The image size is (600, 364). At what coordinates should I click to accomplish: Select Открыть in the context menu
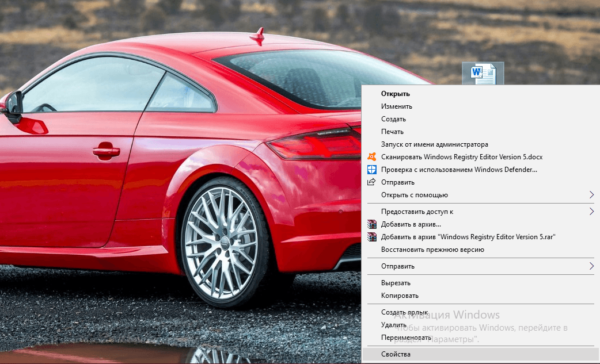(x=395, y=94)
